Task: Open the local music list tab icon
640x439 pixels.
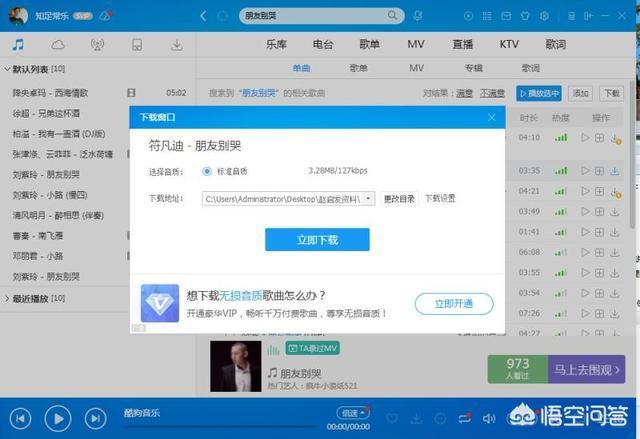Action: click(18, 44)
